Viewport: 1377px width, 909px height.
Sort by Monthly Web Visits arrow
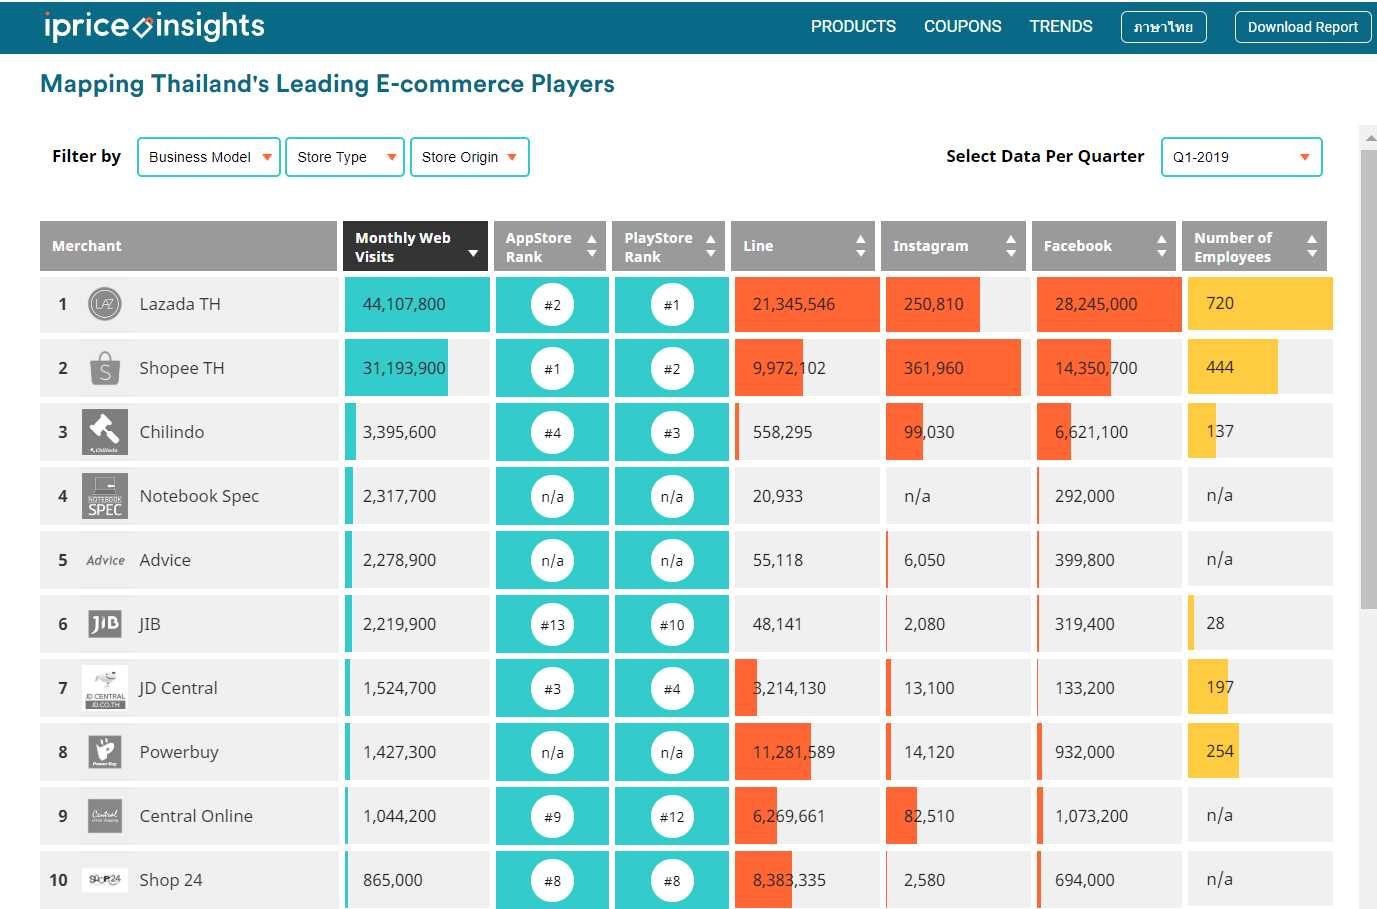(473, 254)
